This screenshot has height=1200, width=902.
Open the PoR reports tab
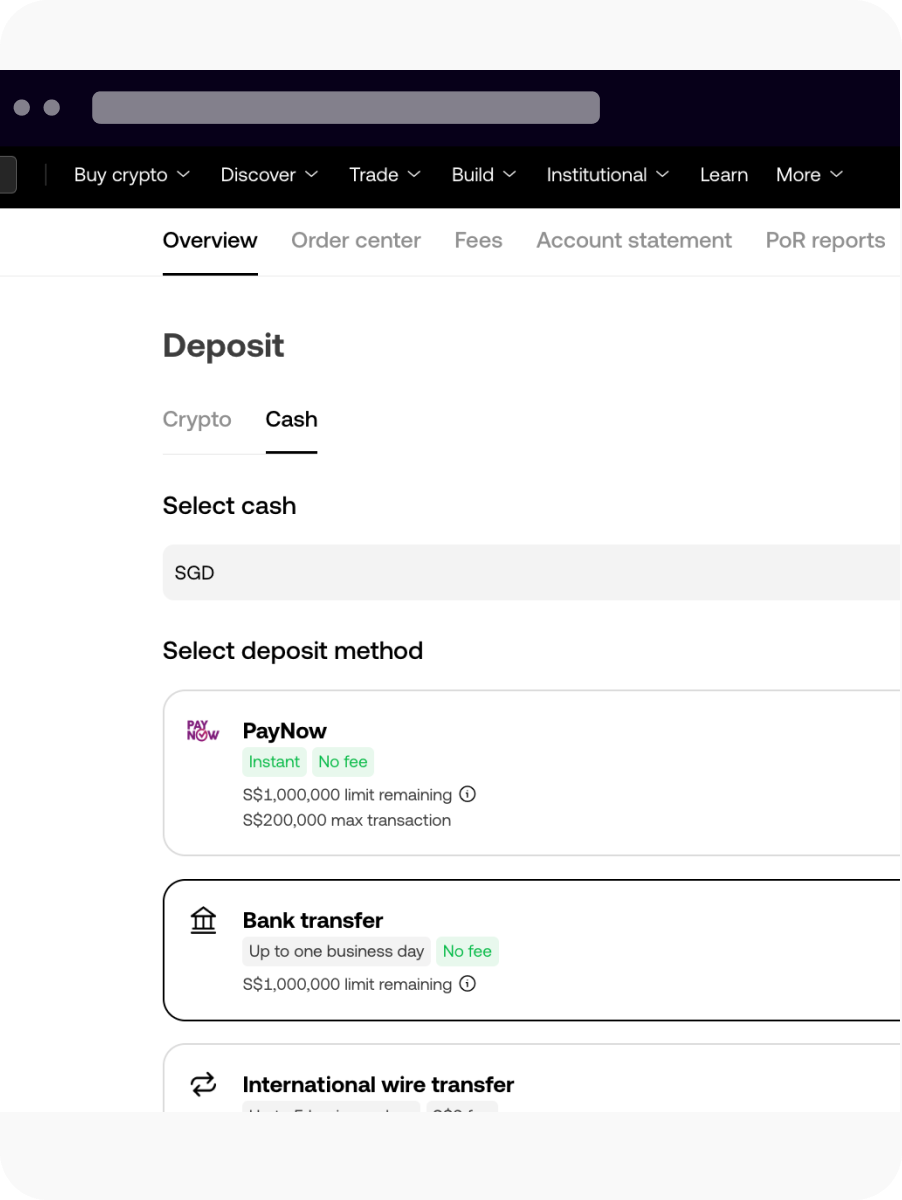point(825,240)
